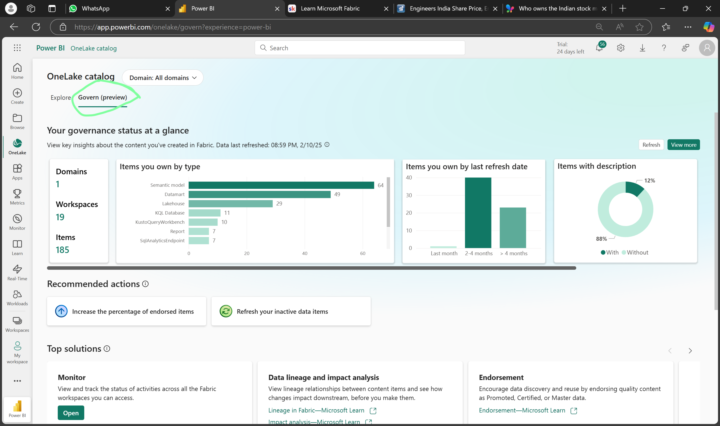Click scrollbar in Items you own by type
This screenshot has height=426, width=720.
388,202
